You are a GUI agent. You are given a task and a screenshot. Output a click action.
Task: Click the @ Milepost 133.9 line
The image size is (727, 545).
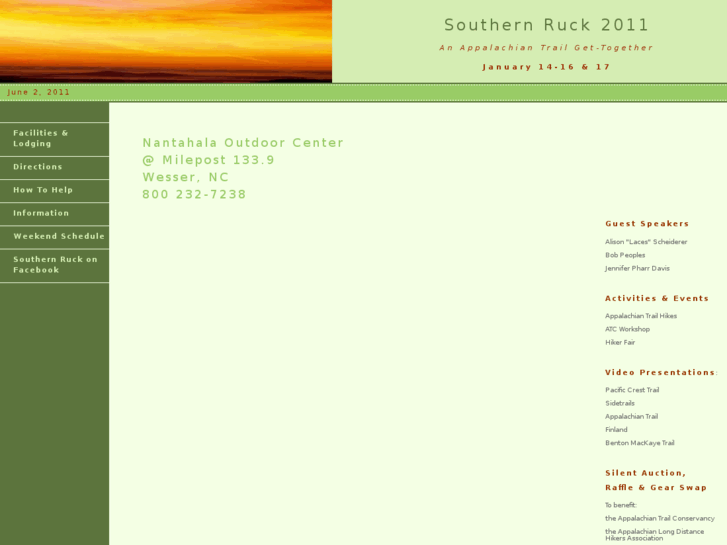point(208,160)
